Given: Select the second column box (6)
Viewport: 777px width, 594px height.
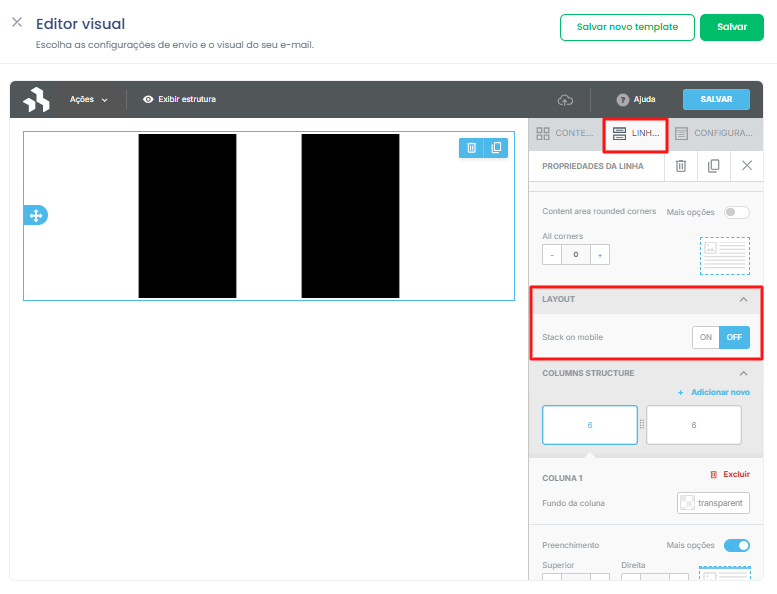Looking at the screenshot, I should [x=694, y=425].
